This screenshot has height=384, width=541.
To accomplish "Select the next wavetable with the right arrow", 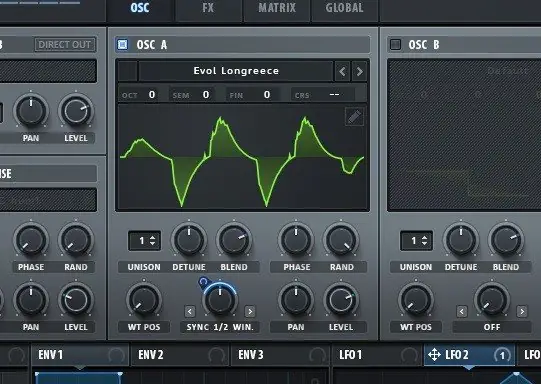I will click(360, 71).
